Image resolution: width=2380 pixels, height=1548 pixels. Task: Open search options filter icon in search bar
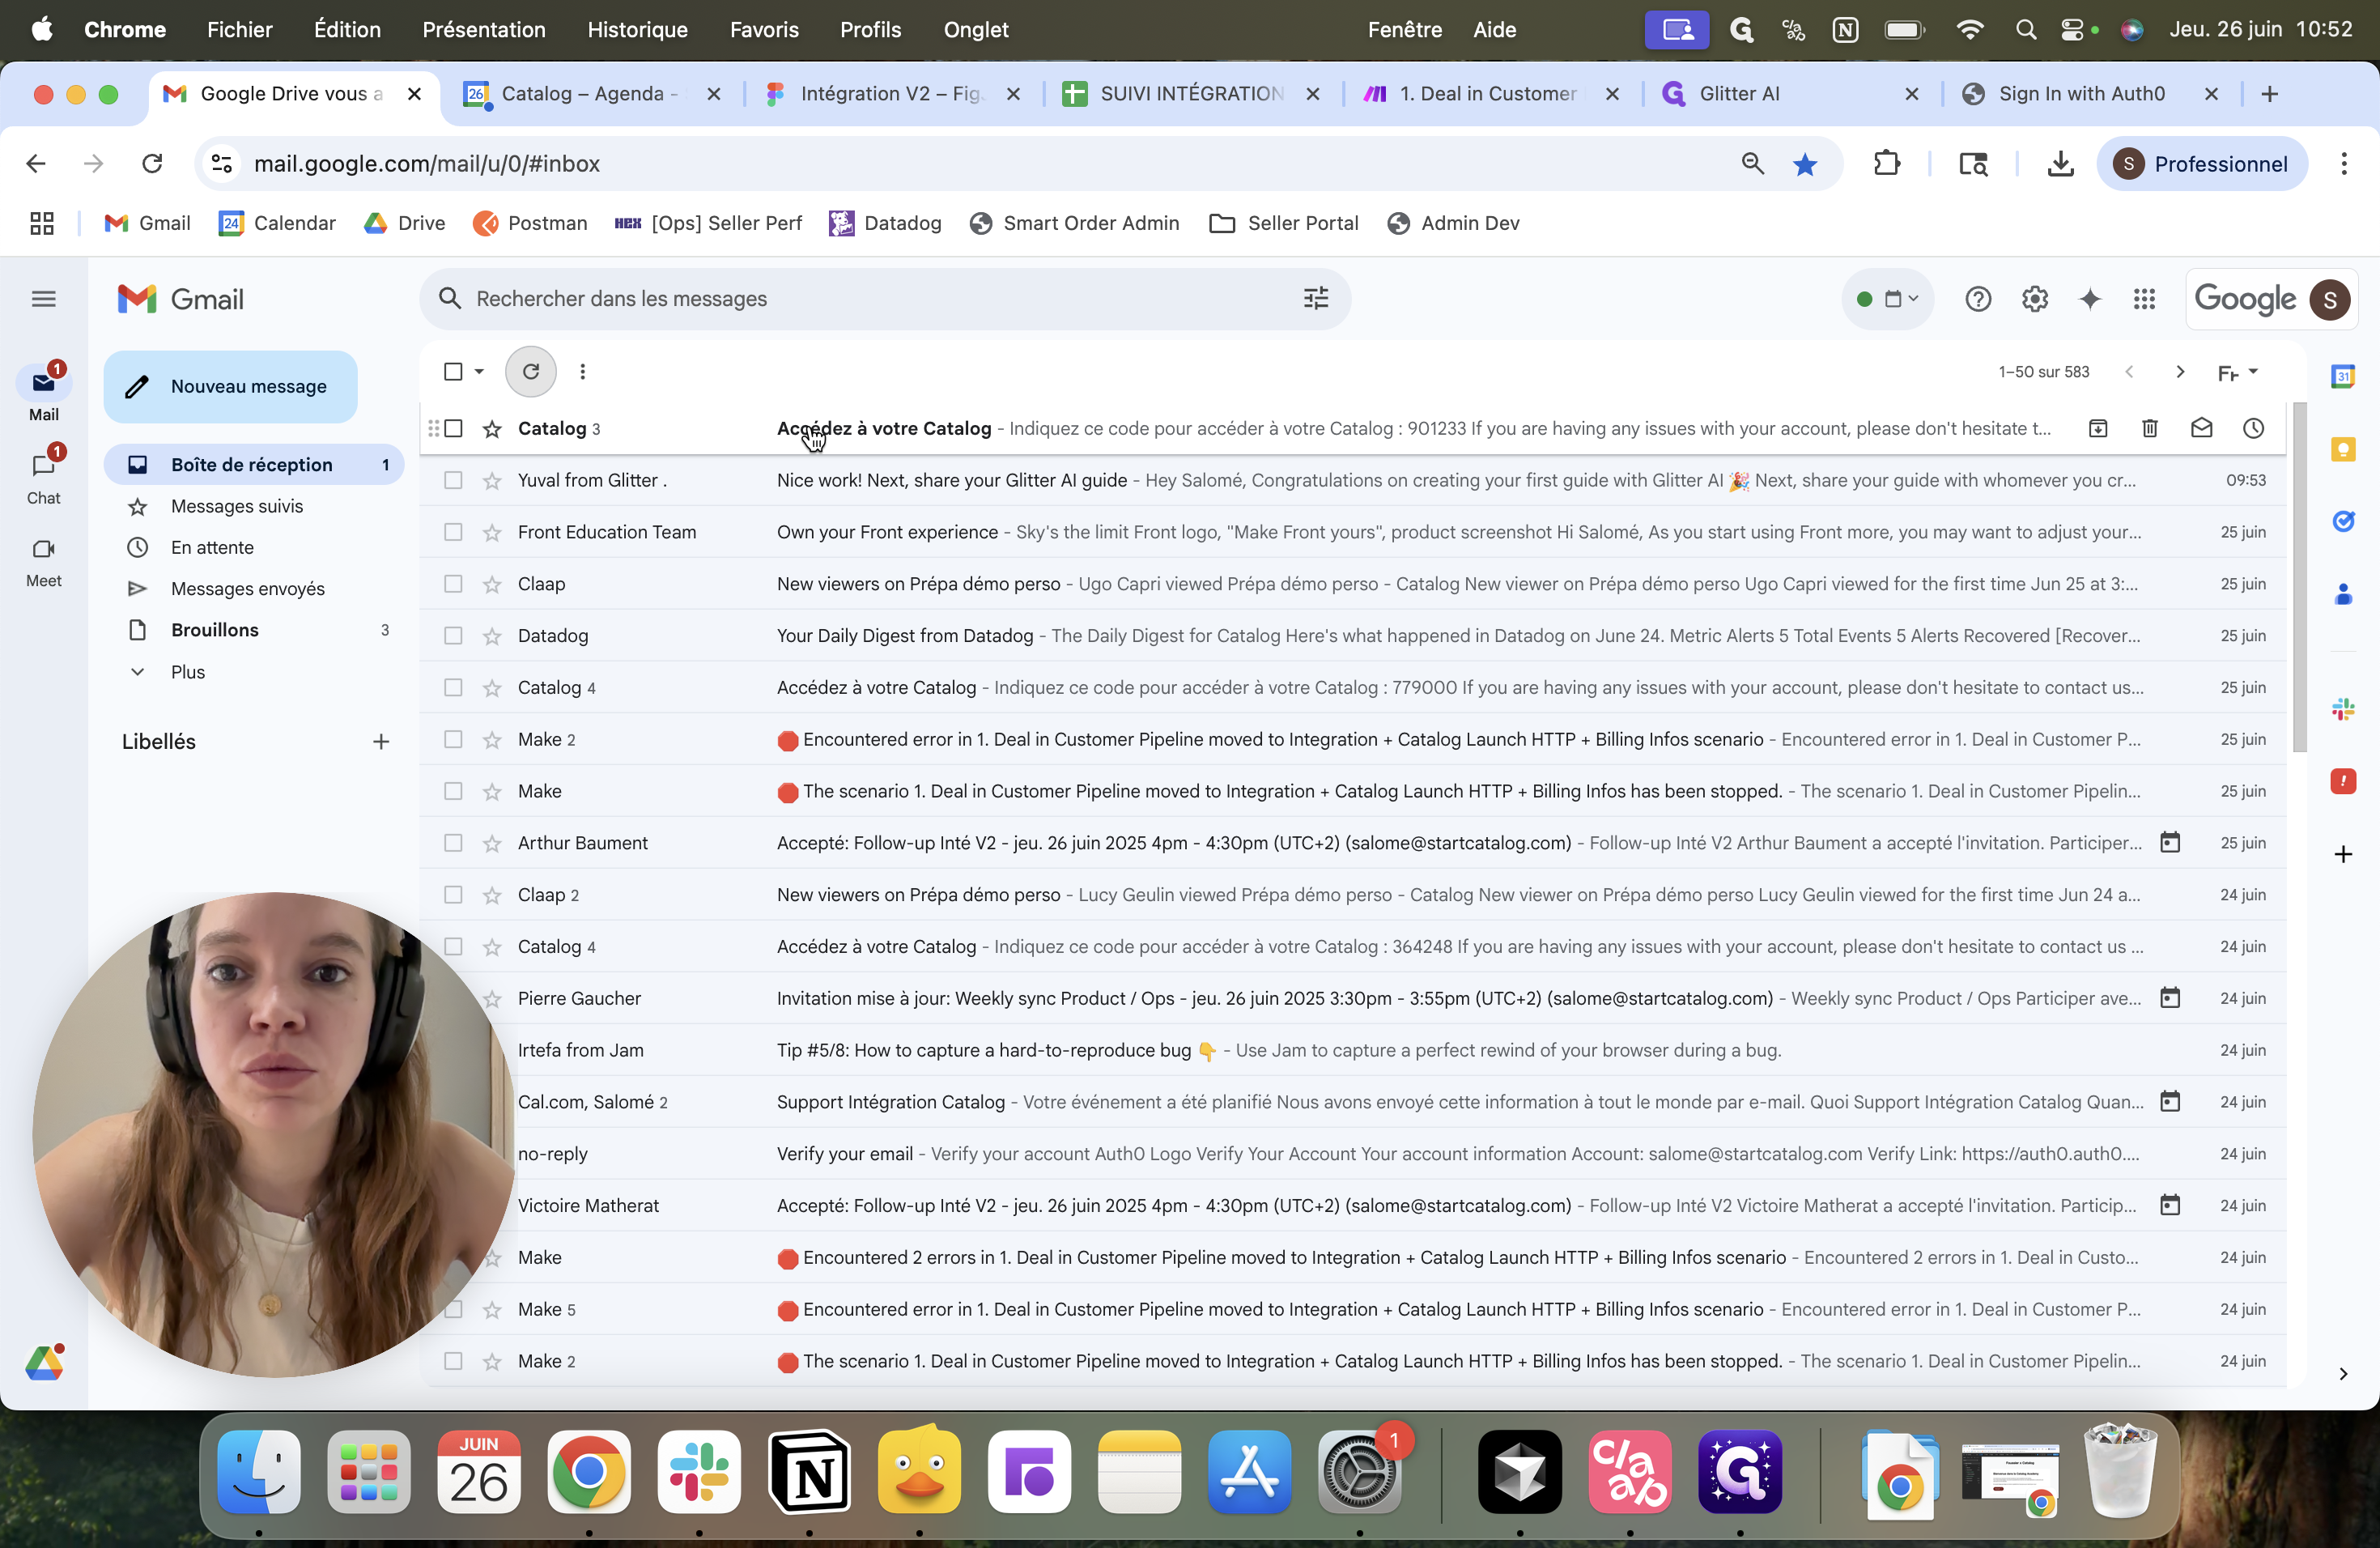tap(1316, 299)
